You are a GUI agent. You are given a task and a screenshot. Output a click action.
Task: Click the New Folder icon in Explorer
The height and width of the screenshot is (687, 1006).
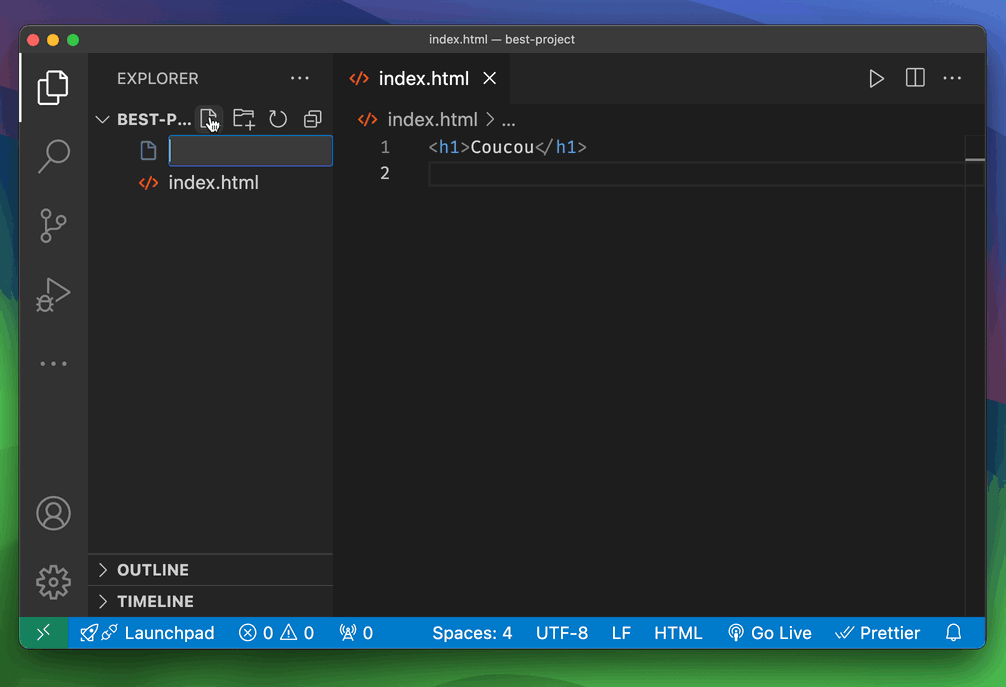click(x=244, y=119)
